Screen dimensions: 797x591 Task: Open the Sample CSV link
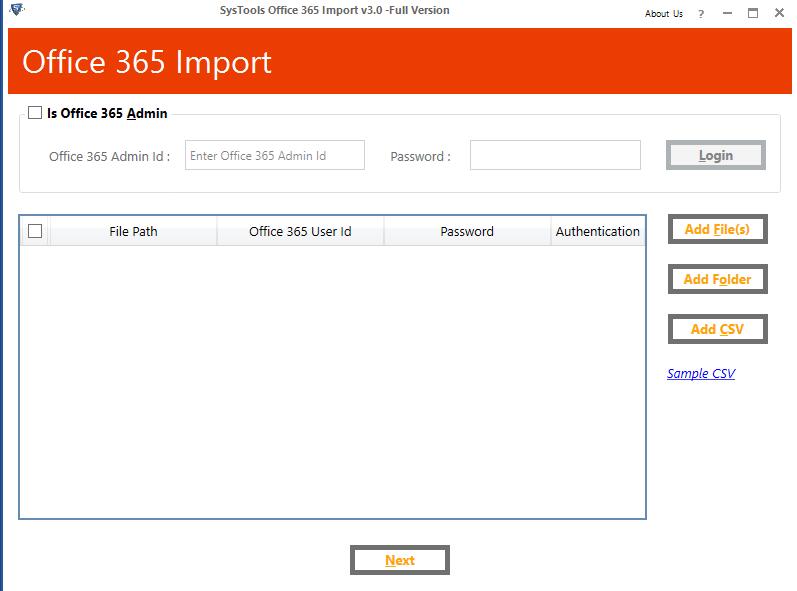701,374
